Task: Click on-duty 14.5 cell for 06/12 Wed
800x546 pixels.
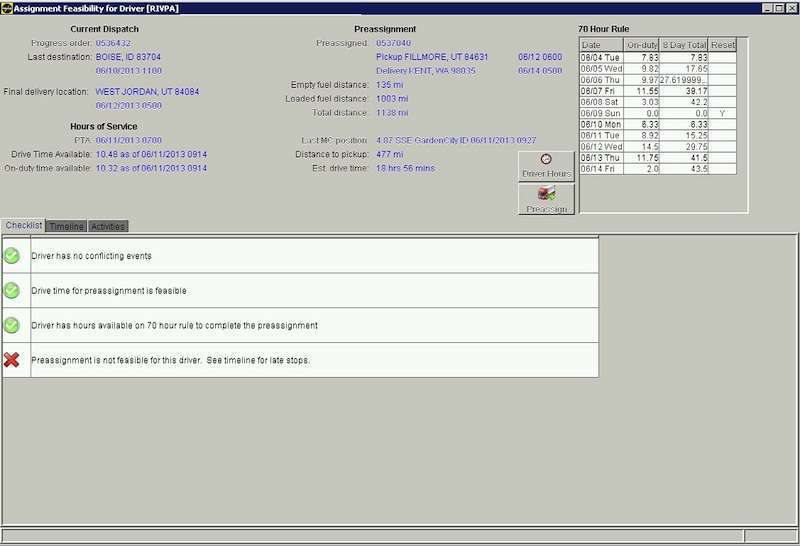Action: pyautogui.click(x=641, y=146)
